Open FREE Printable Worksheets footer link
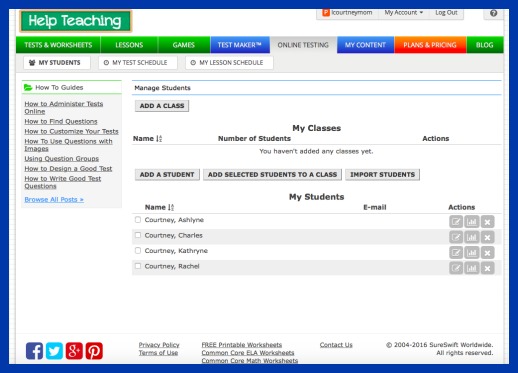The image size is (518, 373). 242,345
